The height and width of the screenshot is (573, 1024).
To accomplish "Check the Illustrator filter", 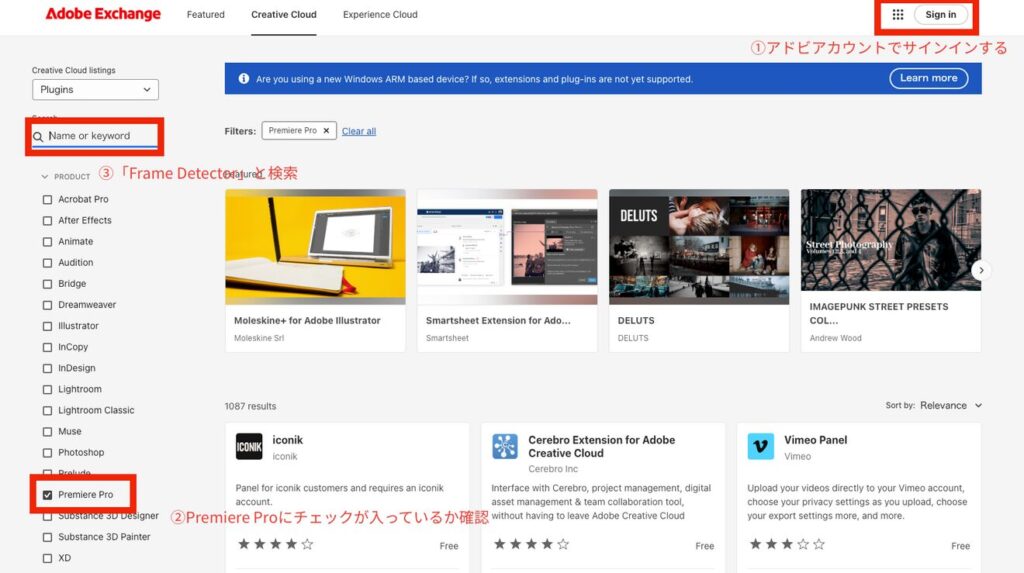I will [47, 326].
